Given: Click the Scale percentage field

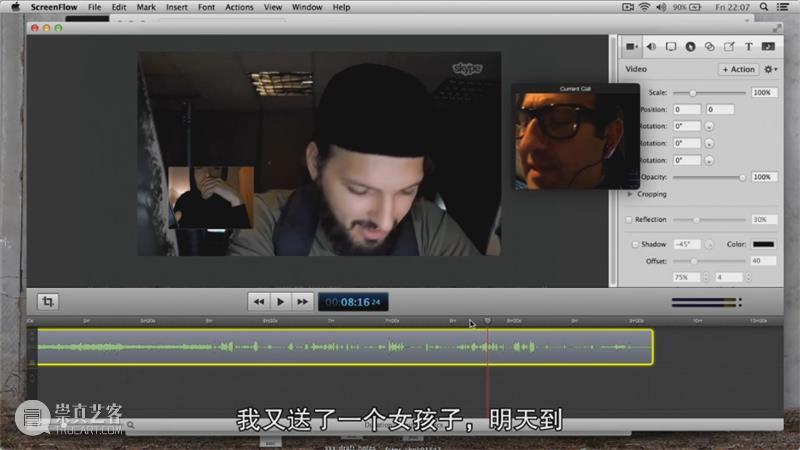Looking at the screenshot, I should [x=763, y=92].
